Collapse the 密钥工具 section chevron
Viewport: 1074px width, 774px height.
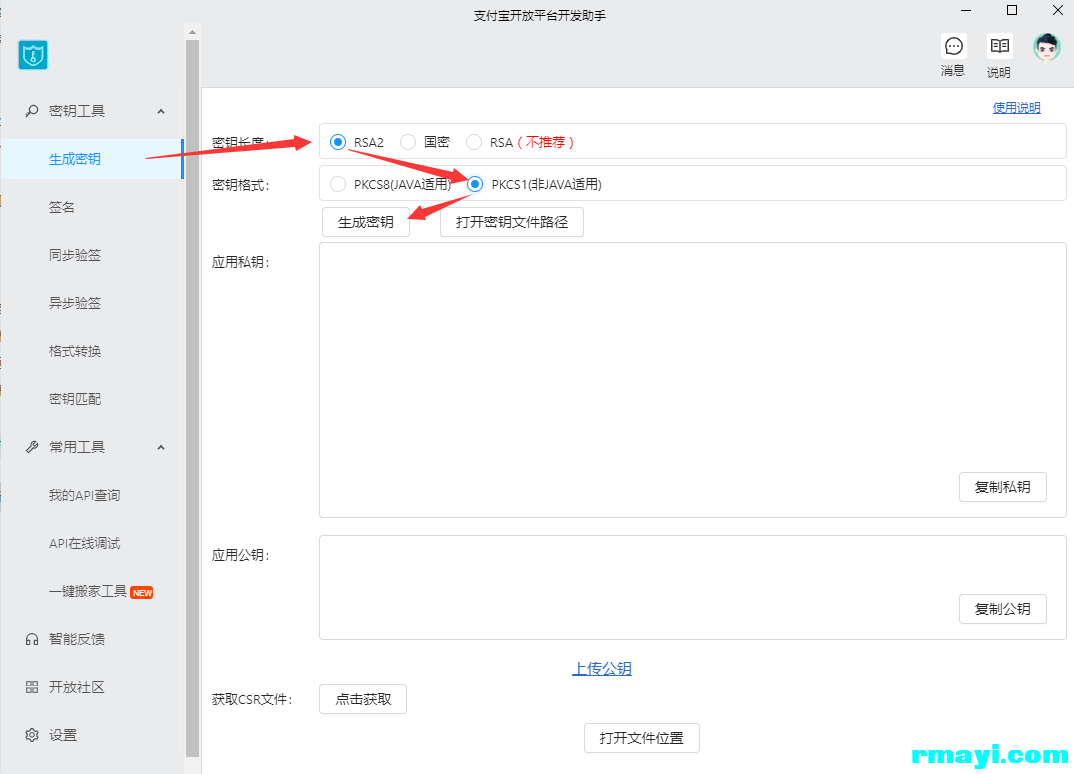161,111
